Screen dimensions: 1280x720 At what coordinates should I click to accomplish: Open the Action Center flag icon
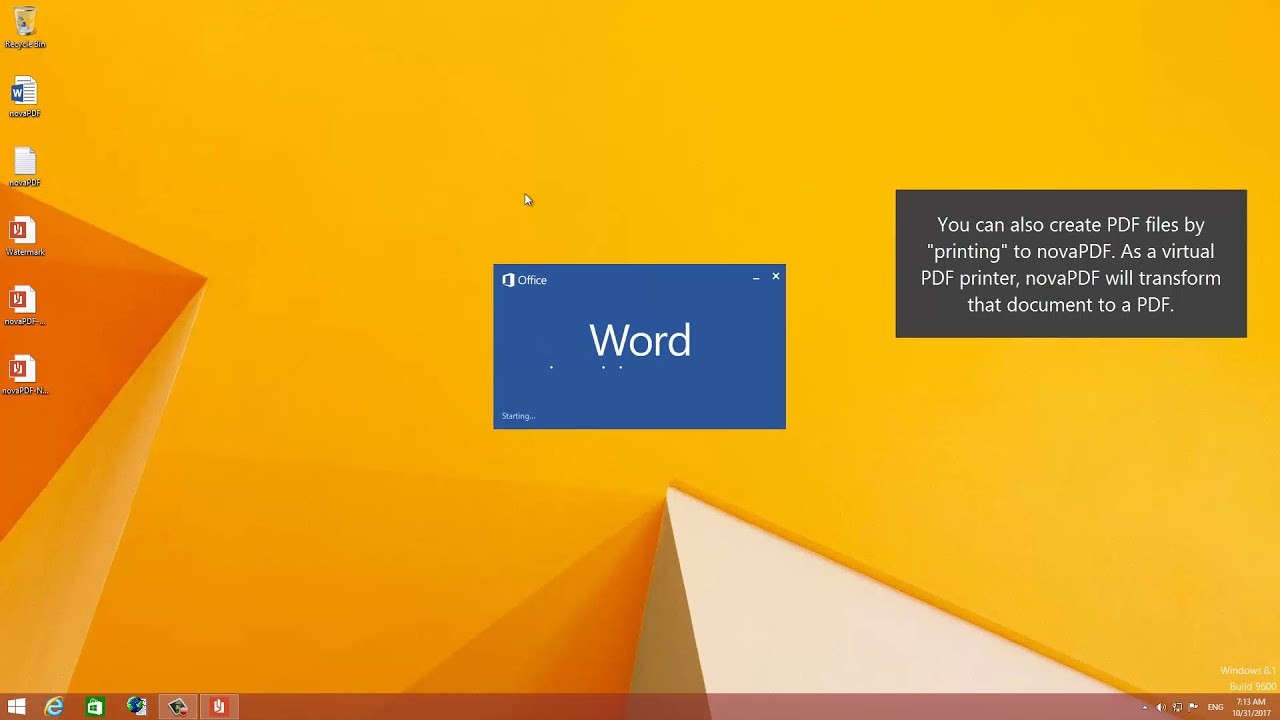[1193, 708]
